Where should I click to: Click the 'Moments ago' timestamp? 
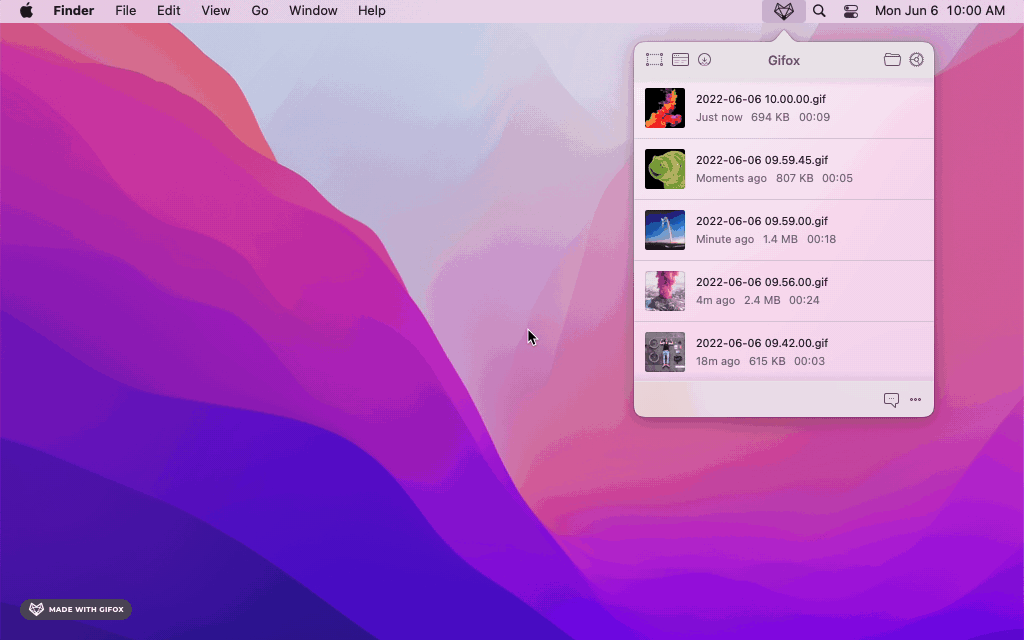[x=731, y=178]
